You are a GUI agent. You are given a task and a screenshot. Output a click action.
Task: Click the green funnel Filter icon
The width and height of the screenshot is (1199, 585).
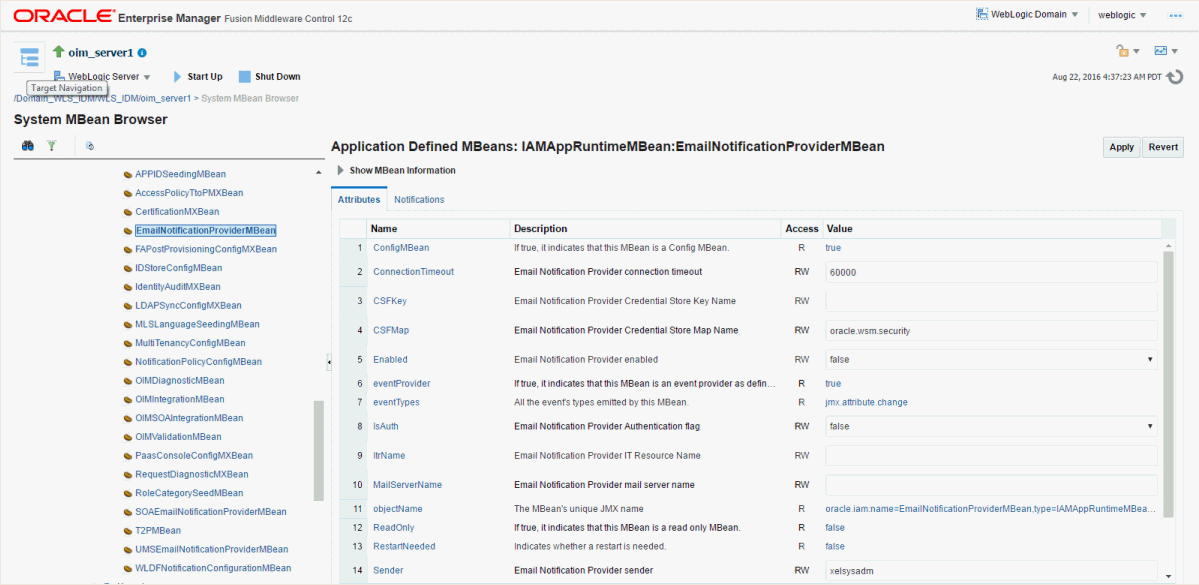52,146
